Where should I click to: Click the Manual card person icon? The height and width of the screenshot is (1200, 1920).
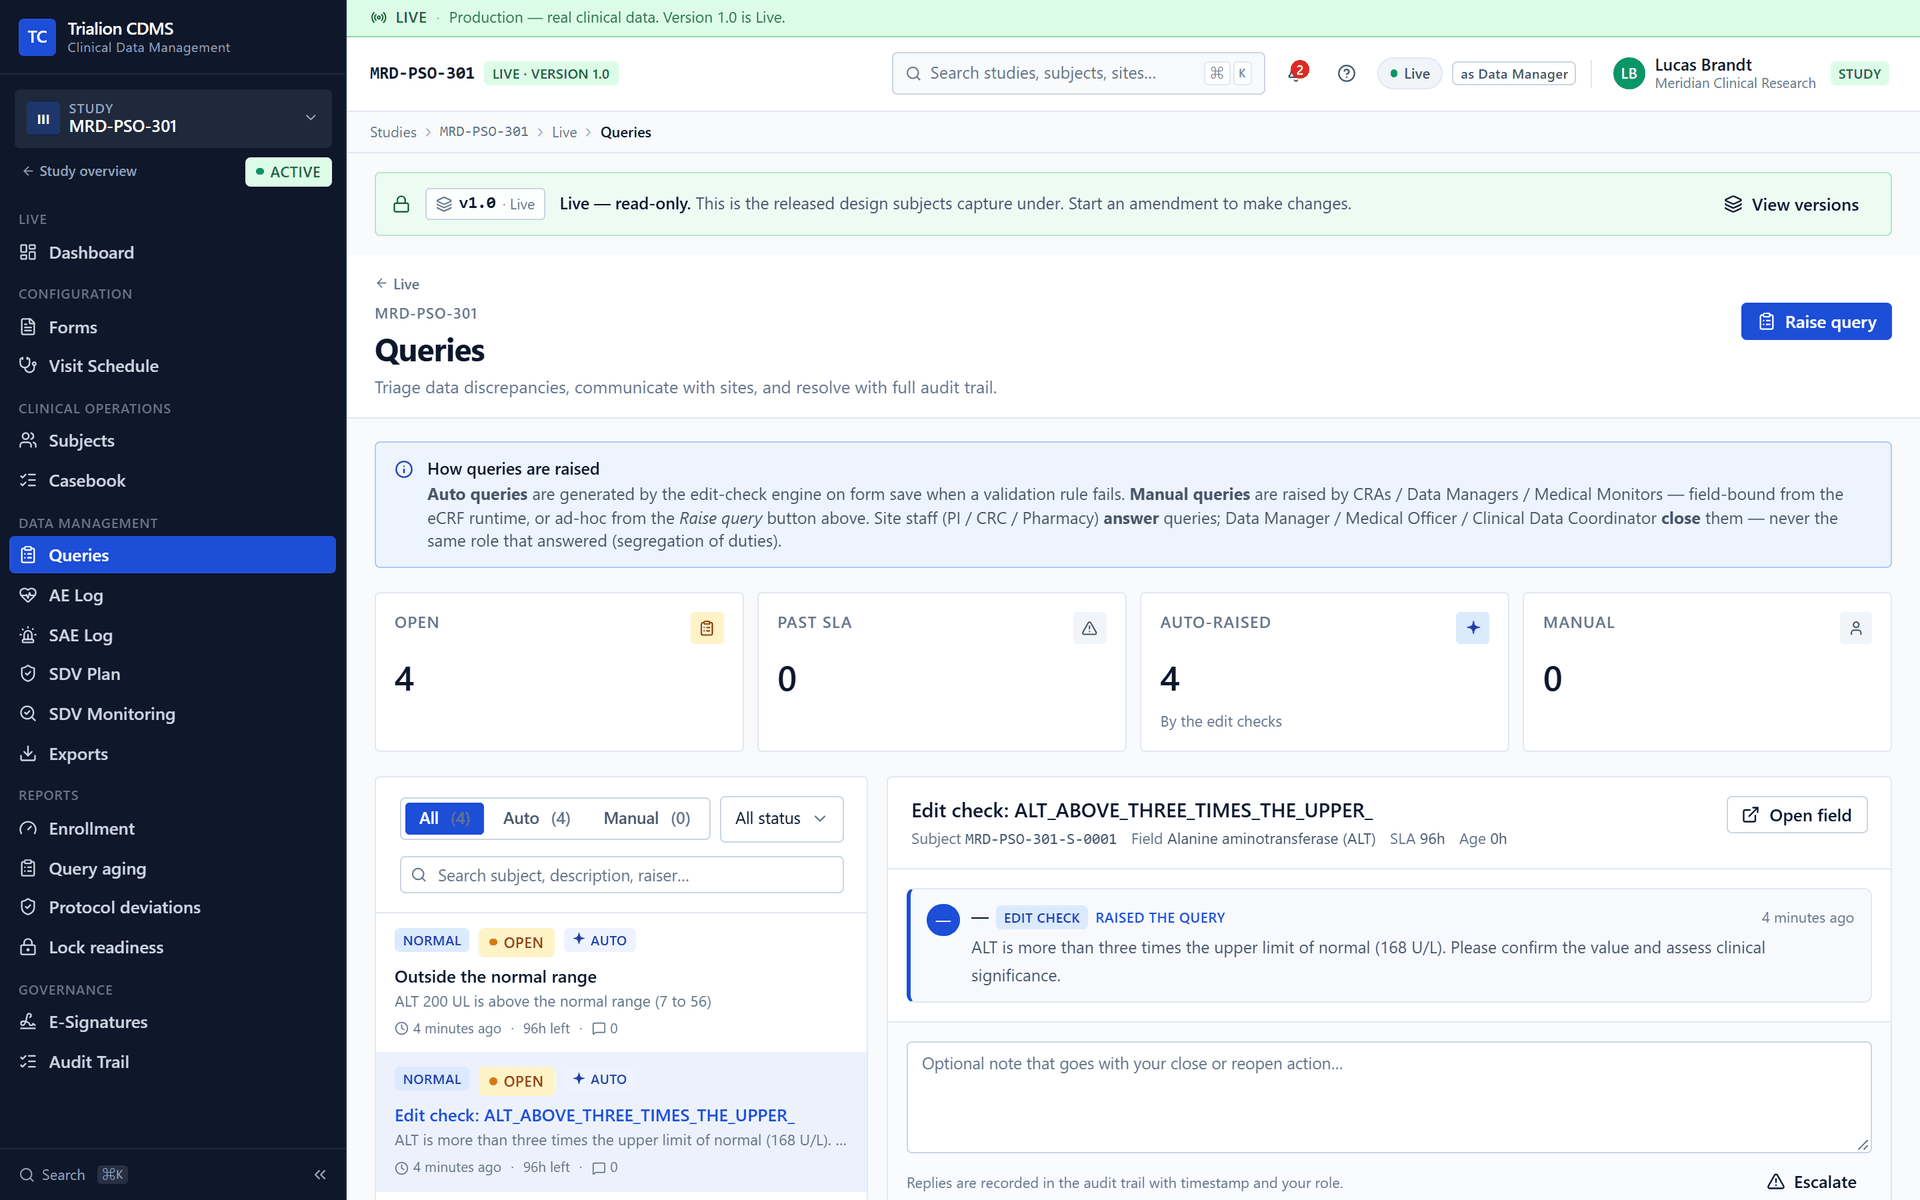pos(1855,628)
